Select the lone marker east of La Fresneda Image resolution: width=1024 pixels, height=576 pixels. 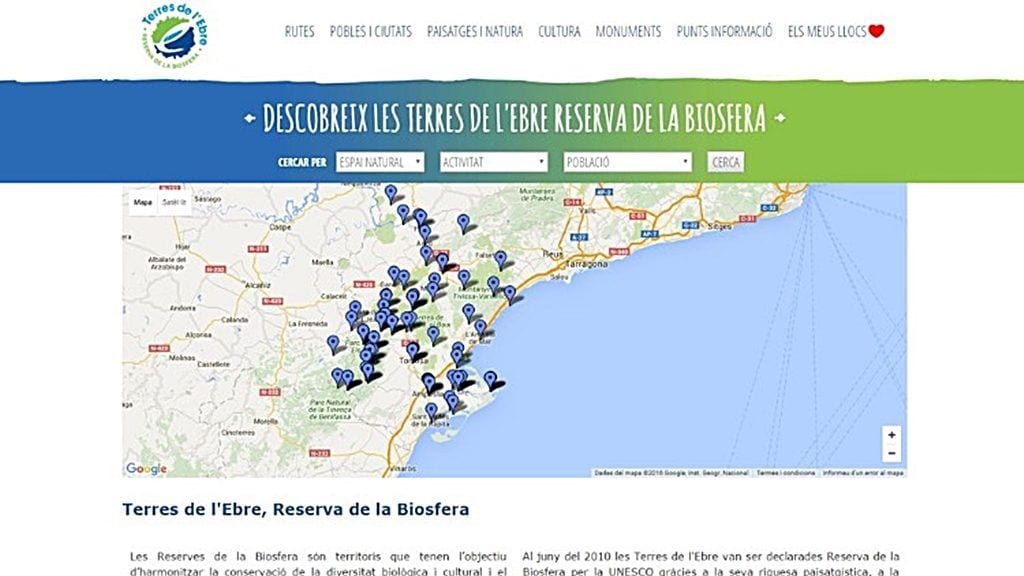pyautogui.click(x=333, y=344)
